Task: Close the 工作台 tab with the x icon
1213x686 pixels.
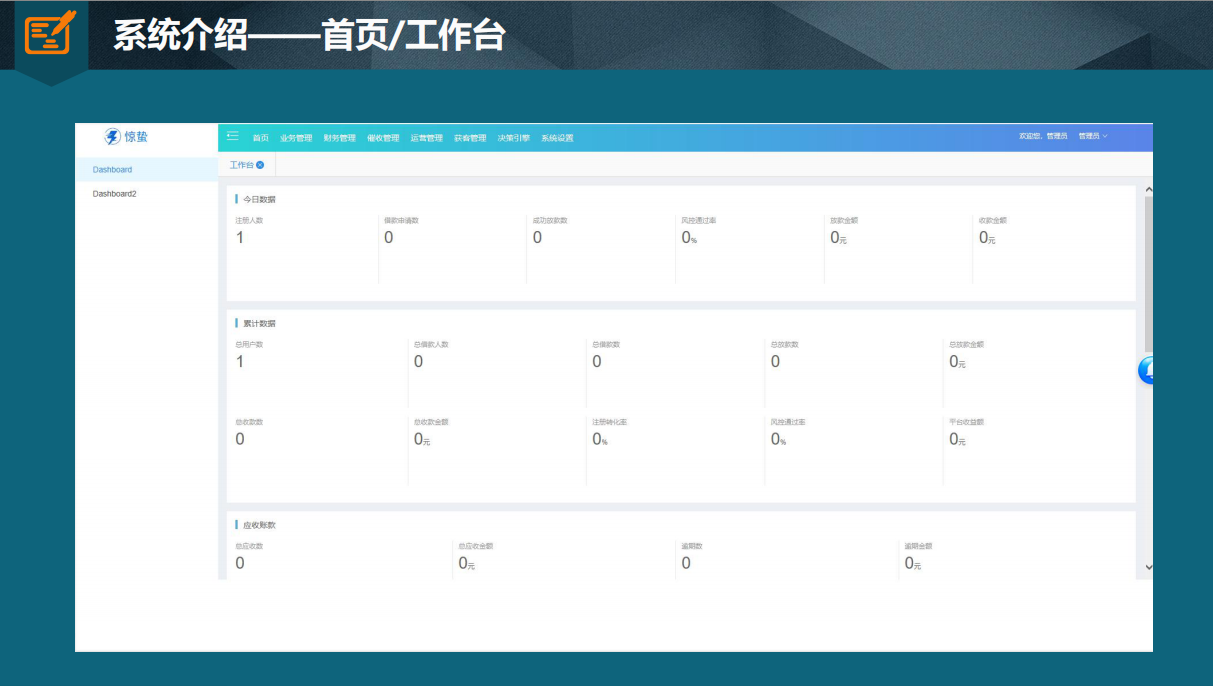Action: pos(260,165)
